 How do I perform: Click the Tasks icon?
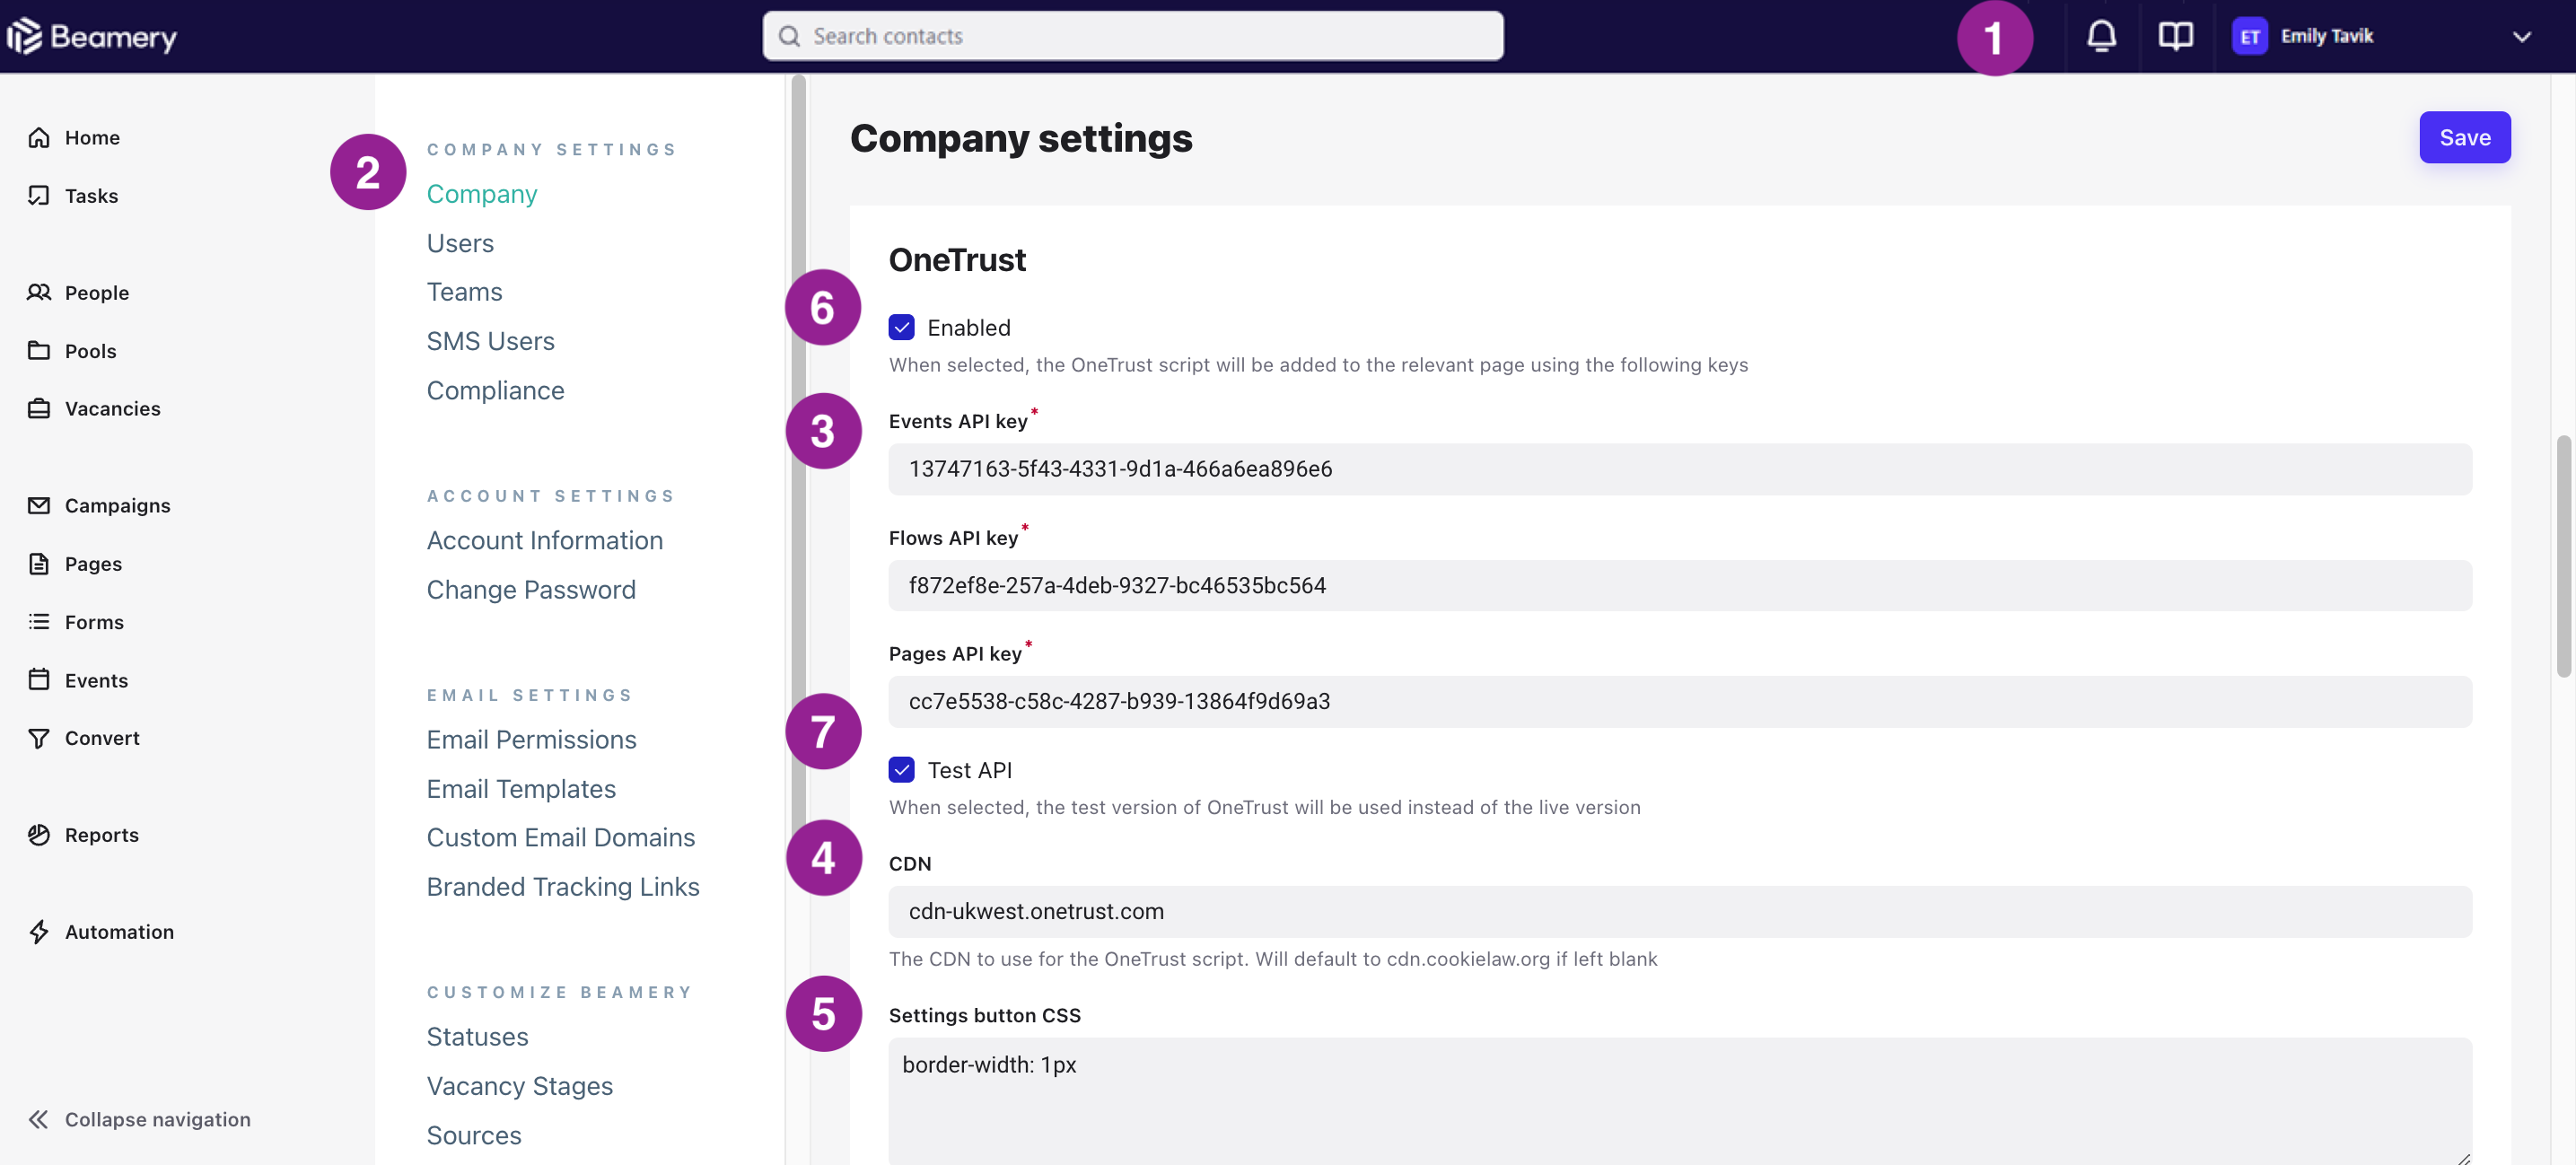coord(39,195)
